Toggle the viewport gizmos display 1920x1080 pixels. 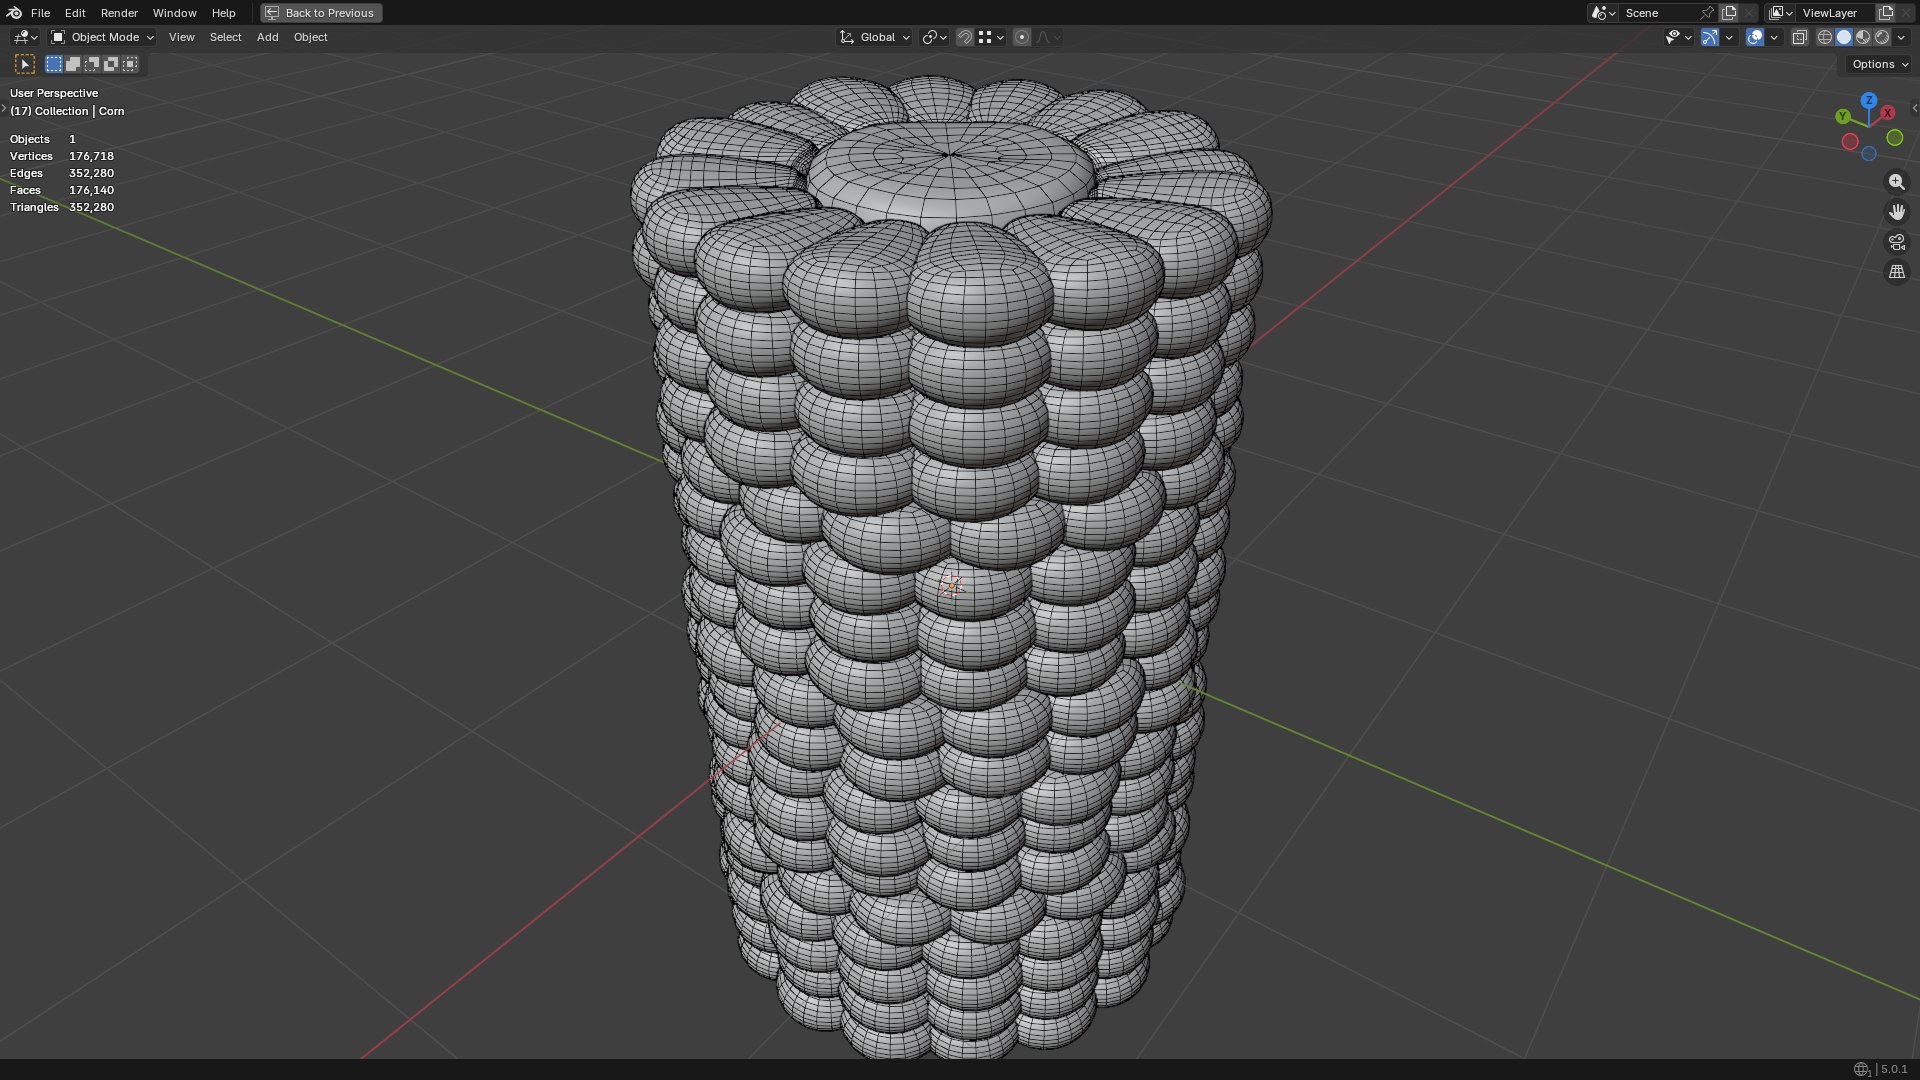tap(1710, 37)
